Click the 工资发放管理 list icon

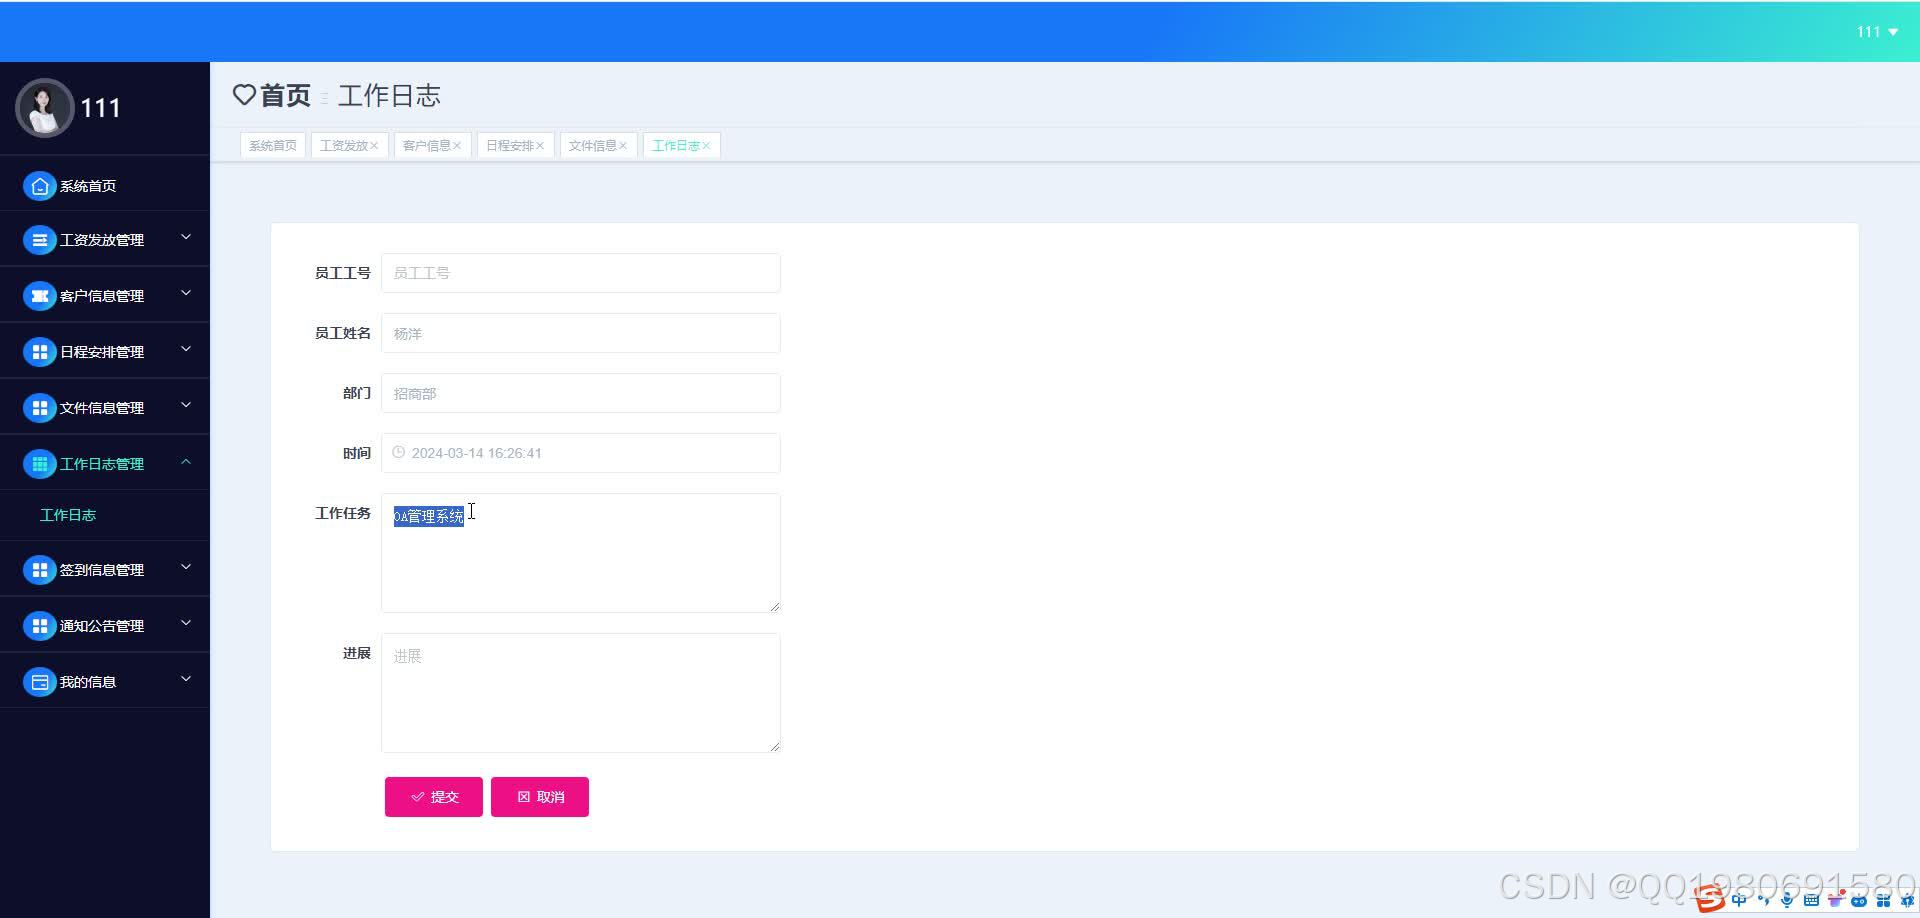pyautogui.click(x=40, y=240)
